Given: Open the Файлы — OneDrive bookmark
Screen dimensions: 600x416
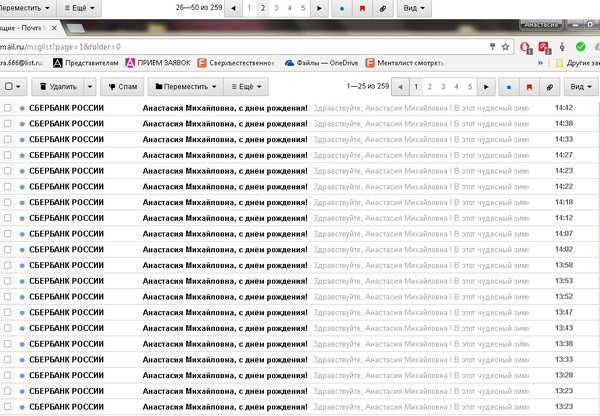Looking at the screenshot, I should pos(321,63).
